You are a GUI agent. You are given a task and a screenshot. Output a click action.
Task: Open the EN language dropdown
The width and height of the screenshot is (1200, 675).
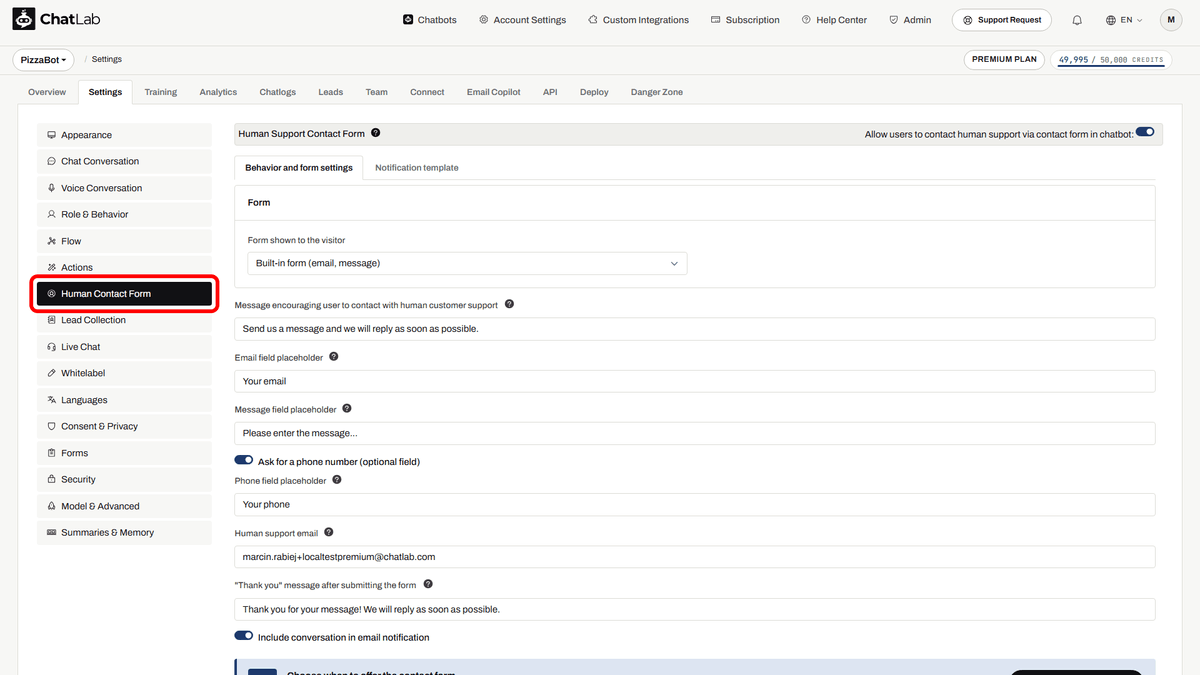[x=1124, y=20]
